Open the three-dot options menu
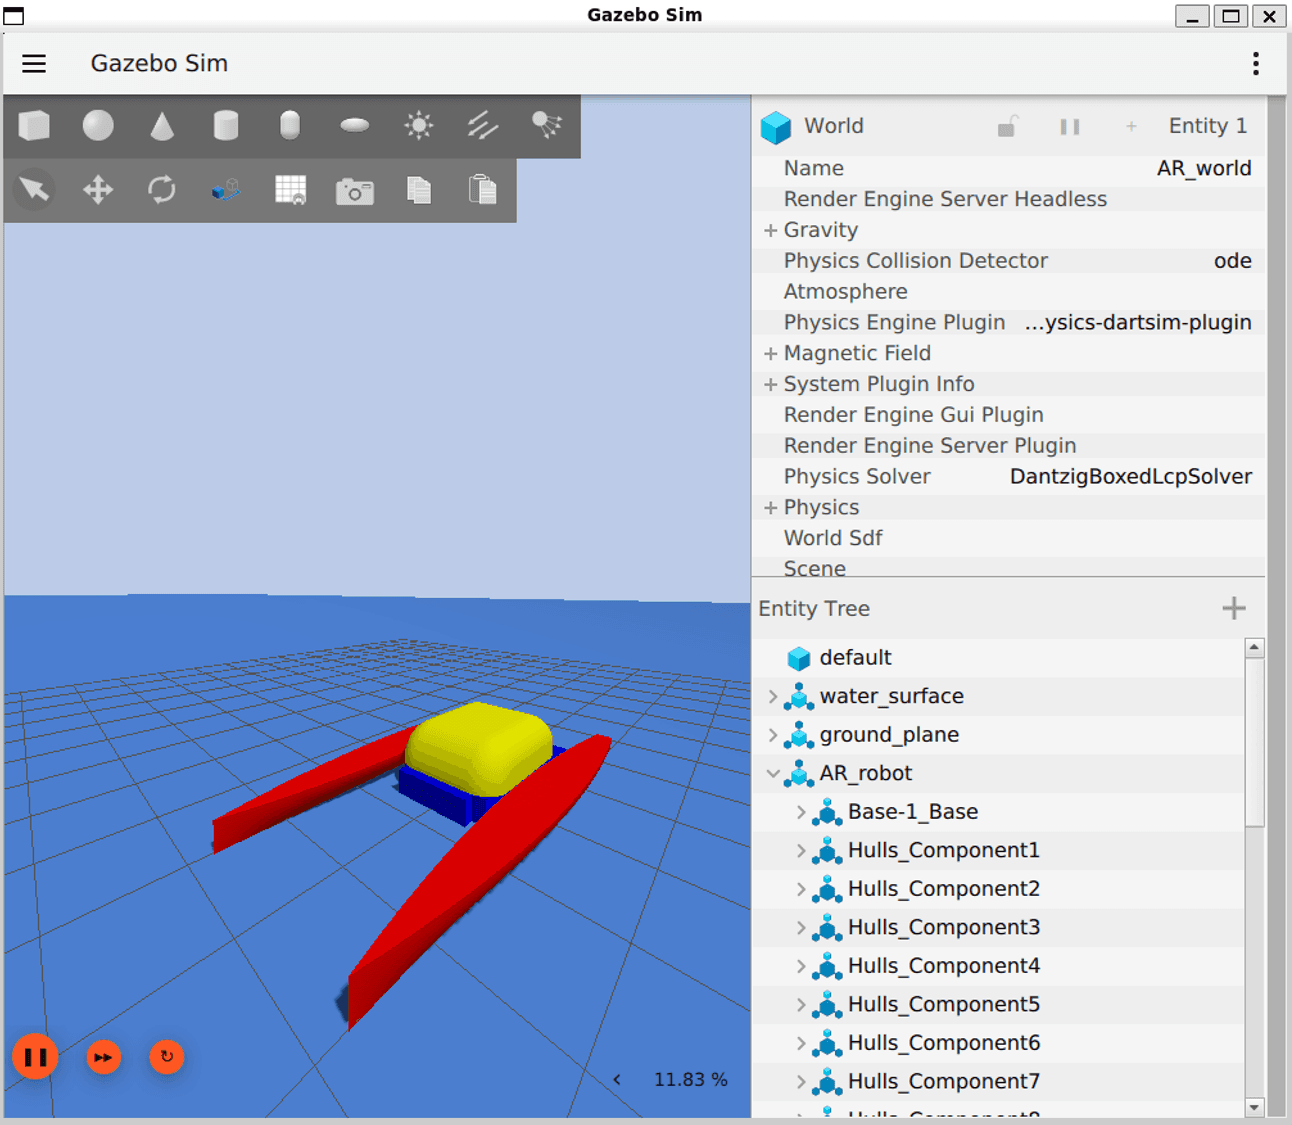The image size is (1292, 1125). (x=1256, y=63)
